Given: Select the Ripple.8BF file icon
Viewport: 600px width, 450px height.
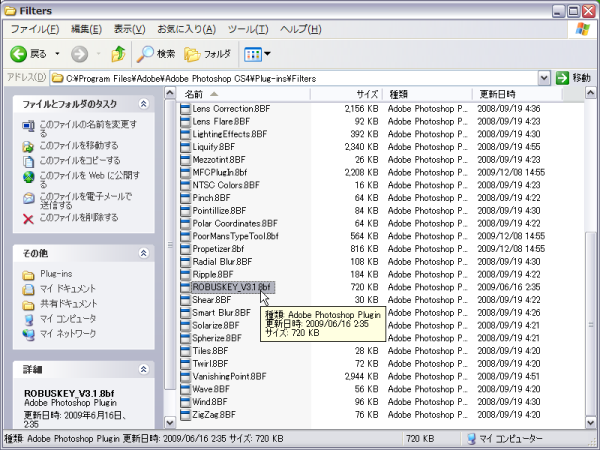Looking at the screenshot, I should pyautogui.click(x=185, y=275).
